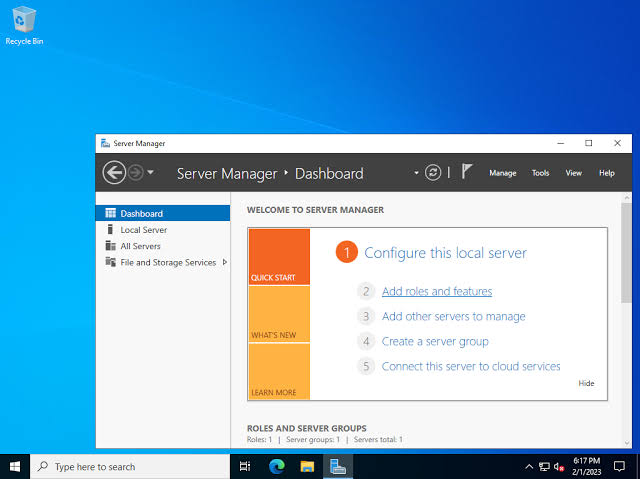Maximize the Server Manager window

tap(589, 143)
